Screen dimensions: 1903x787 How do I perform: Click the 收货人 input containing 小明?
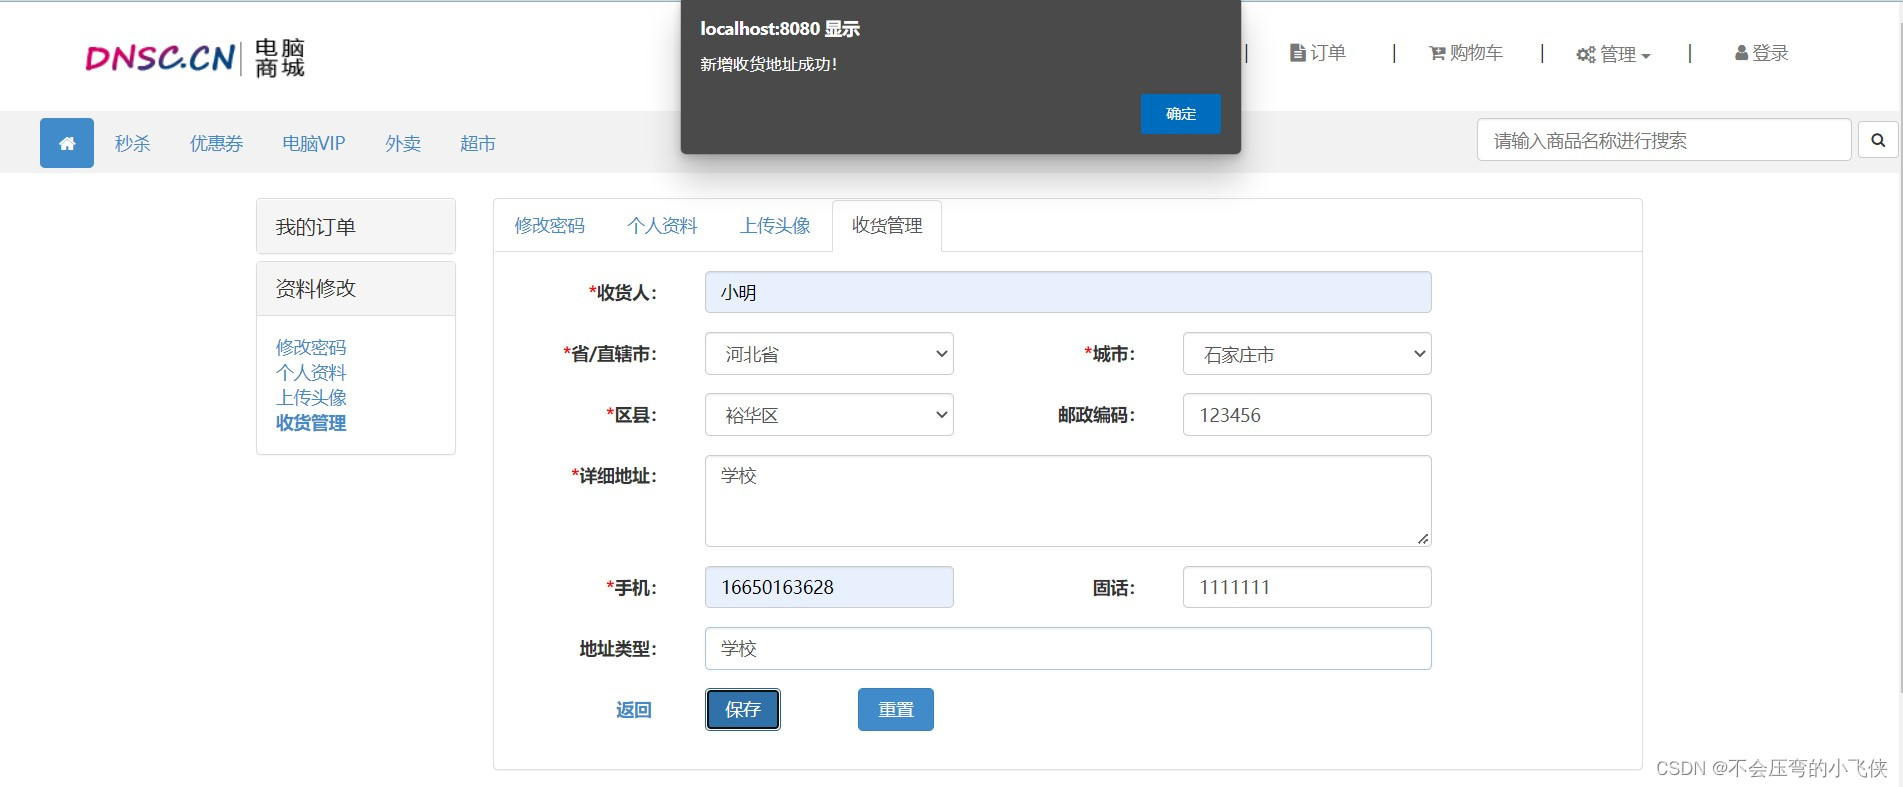tap(1068, 292)
